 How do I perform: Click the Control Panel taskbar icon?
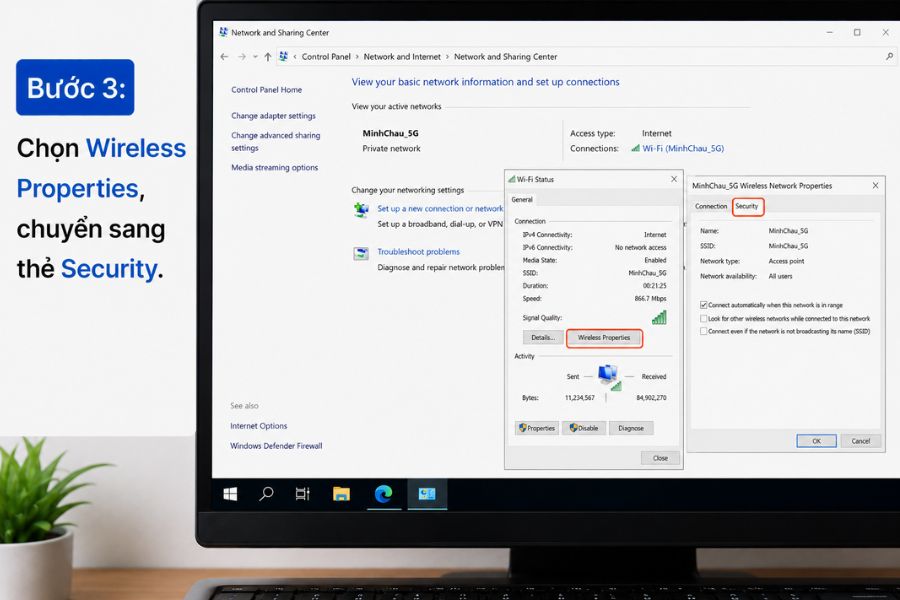(x=427, y=494)
